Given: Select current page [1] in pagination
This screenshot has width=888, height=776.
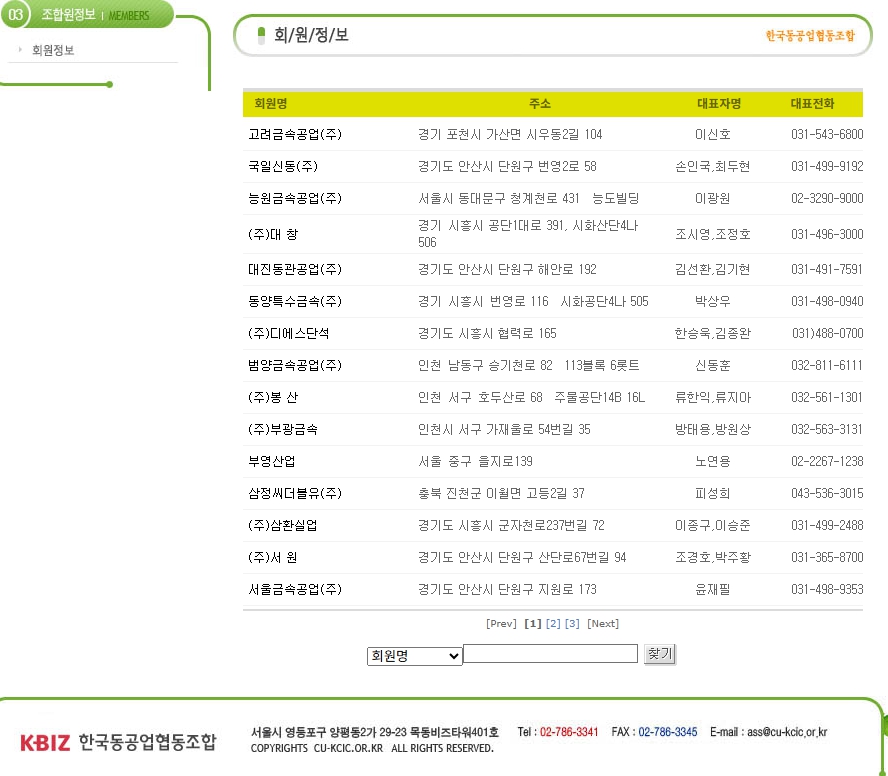Looking at the screenshot, I should [532, 624].
